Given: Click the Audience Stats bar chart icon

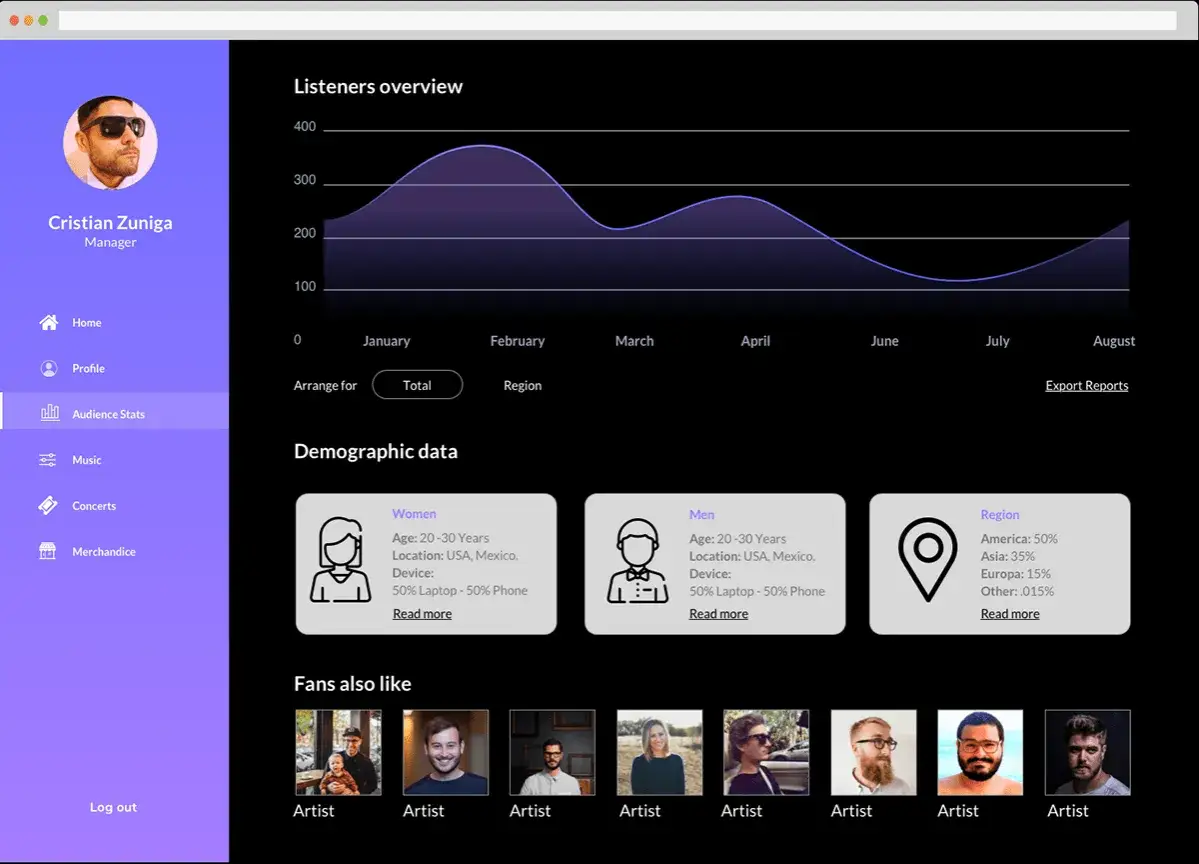Looking at the screenshot, I should click(x=50, y=413).
